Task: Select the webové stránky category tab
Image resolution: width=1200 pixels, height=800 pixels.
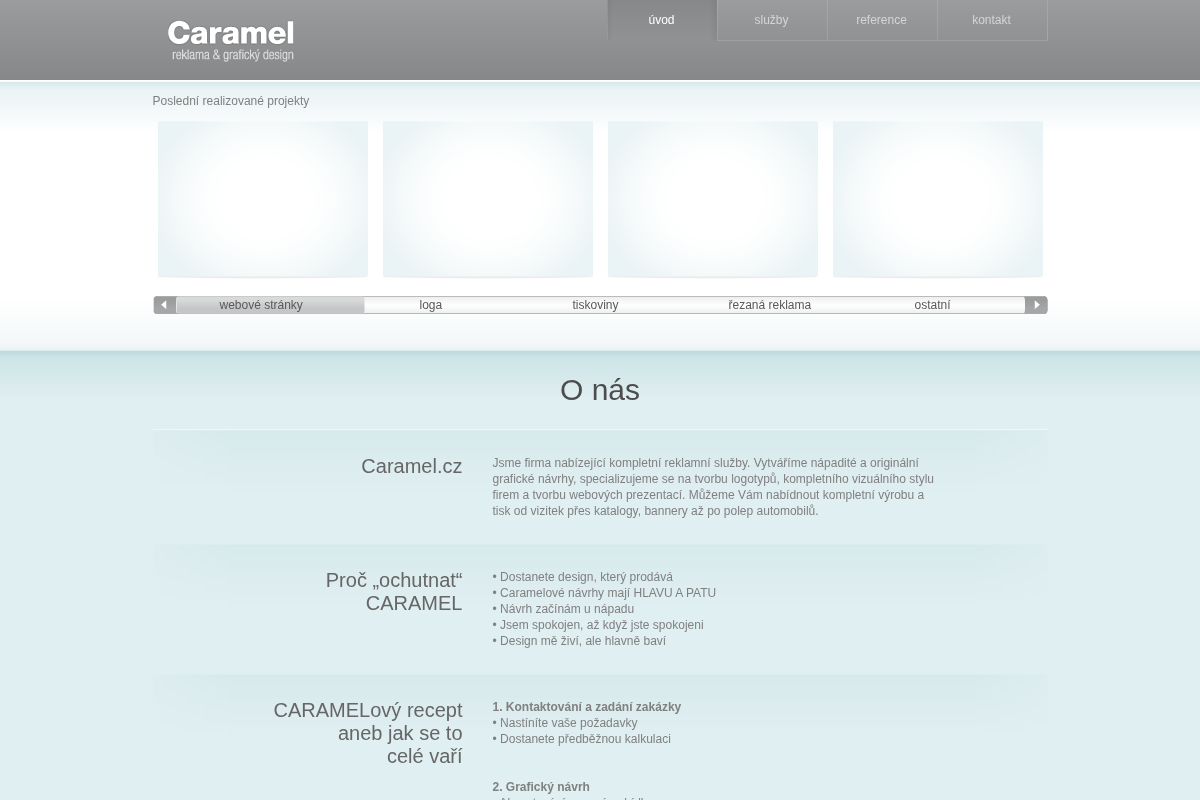Action: tap(261, 305)
